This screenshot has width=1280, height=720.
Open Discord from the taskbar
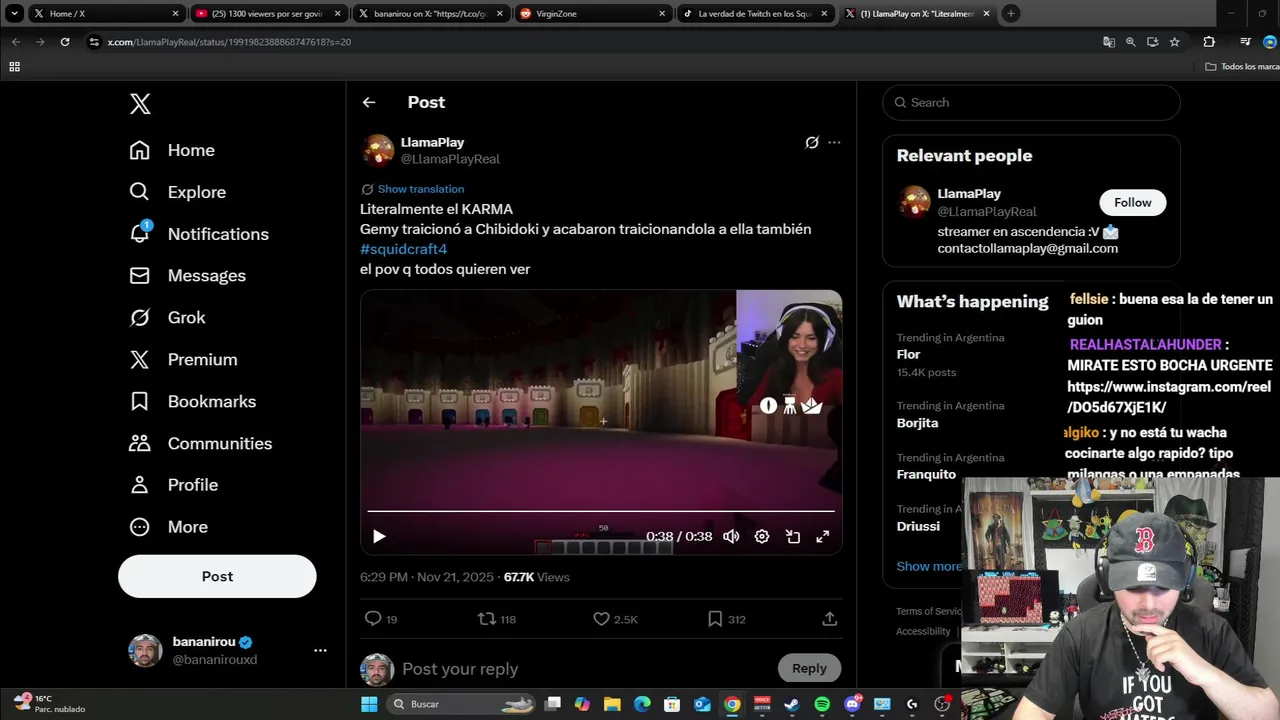852,704
